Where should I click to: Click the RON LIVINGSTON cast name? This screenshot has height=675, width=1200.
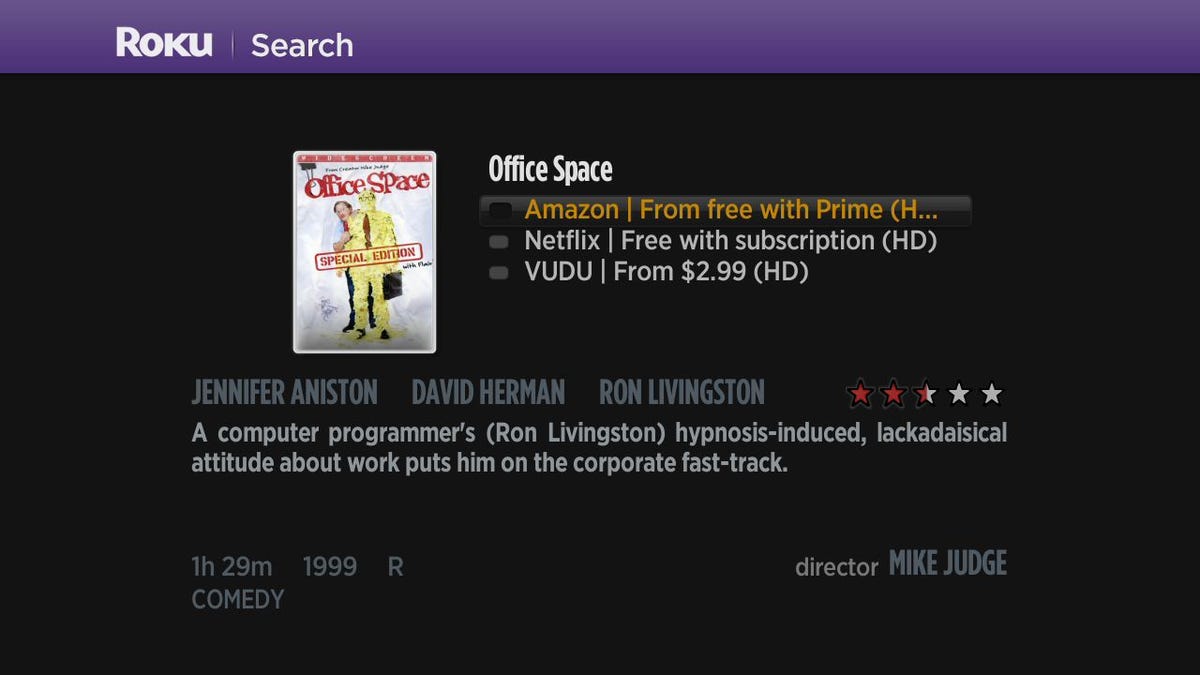point(682,392)
